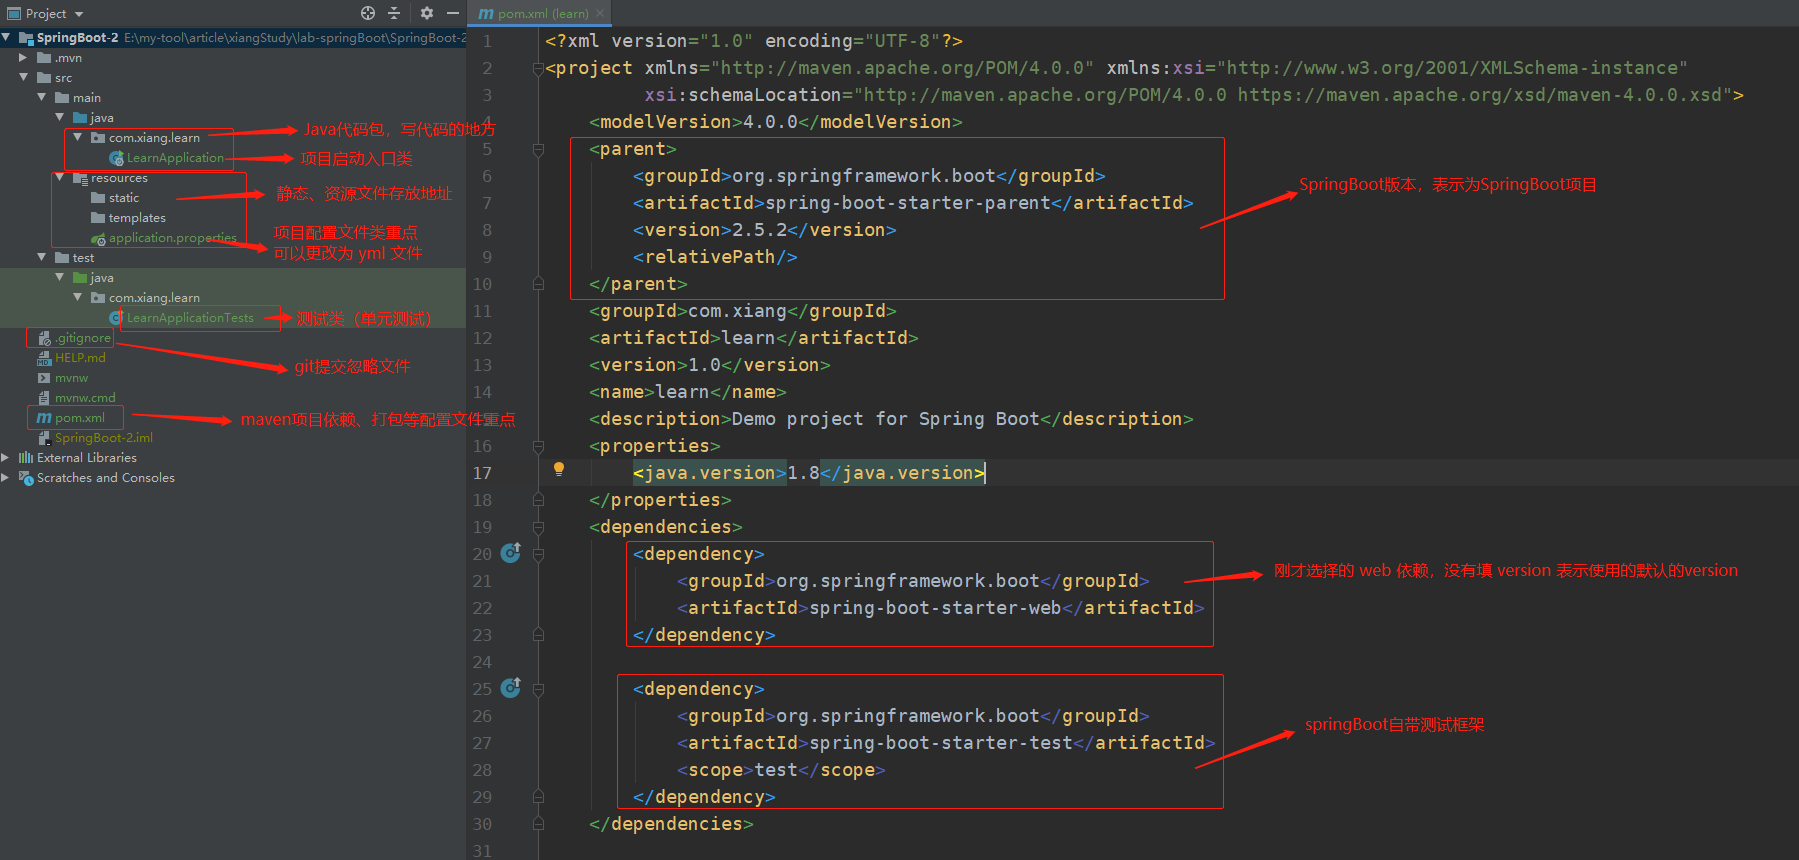1799x860 pixels.
Task: Select SpringBoot-2.iml in the tree
Action: point(103,438)
